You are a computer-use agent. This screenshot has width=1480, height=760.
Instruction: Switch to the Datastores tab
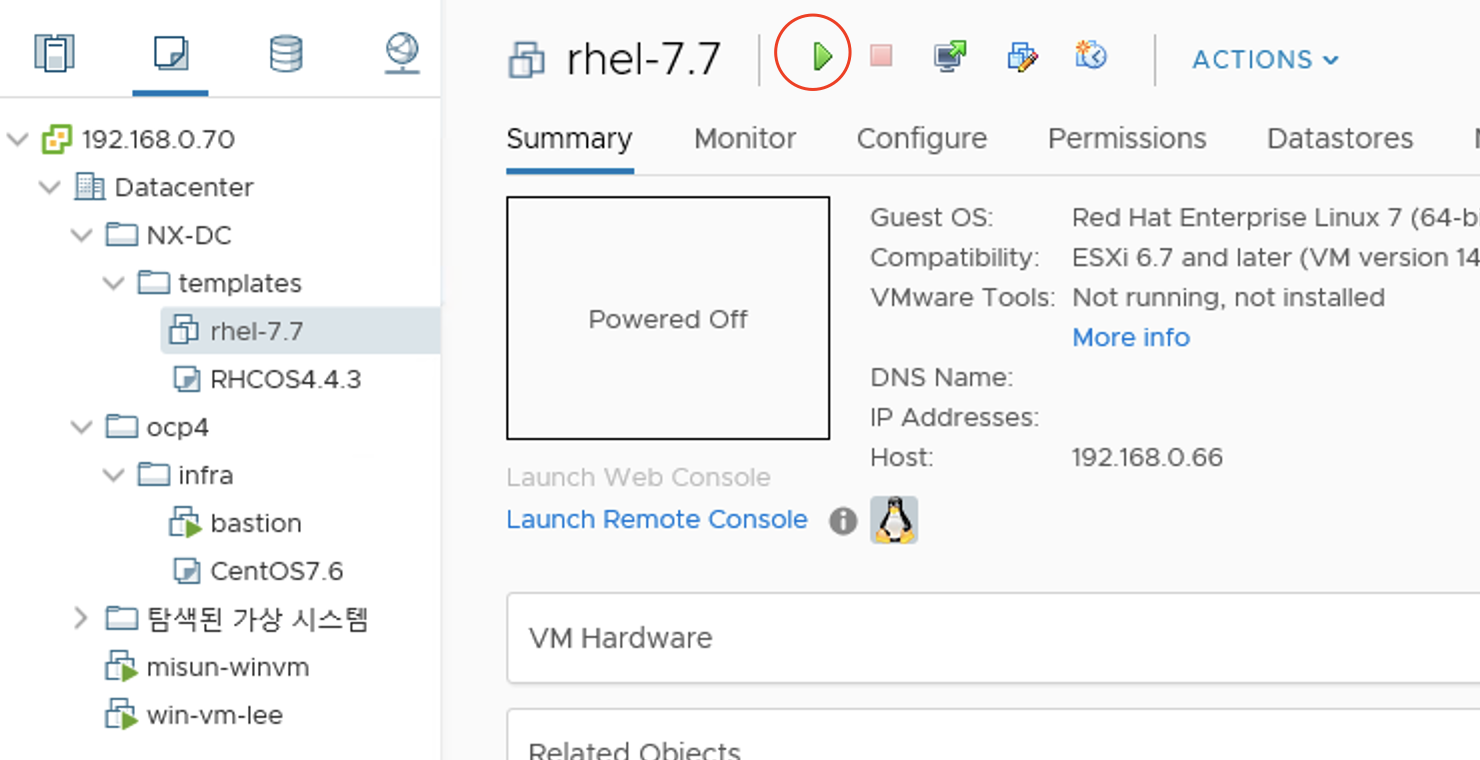tap(1340, 138)
